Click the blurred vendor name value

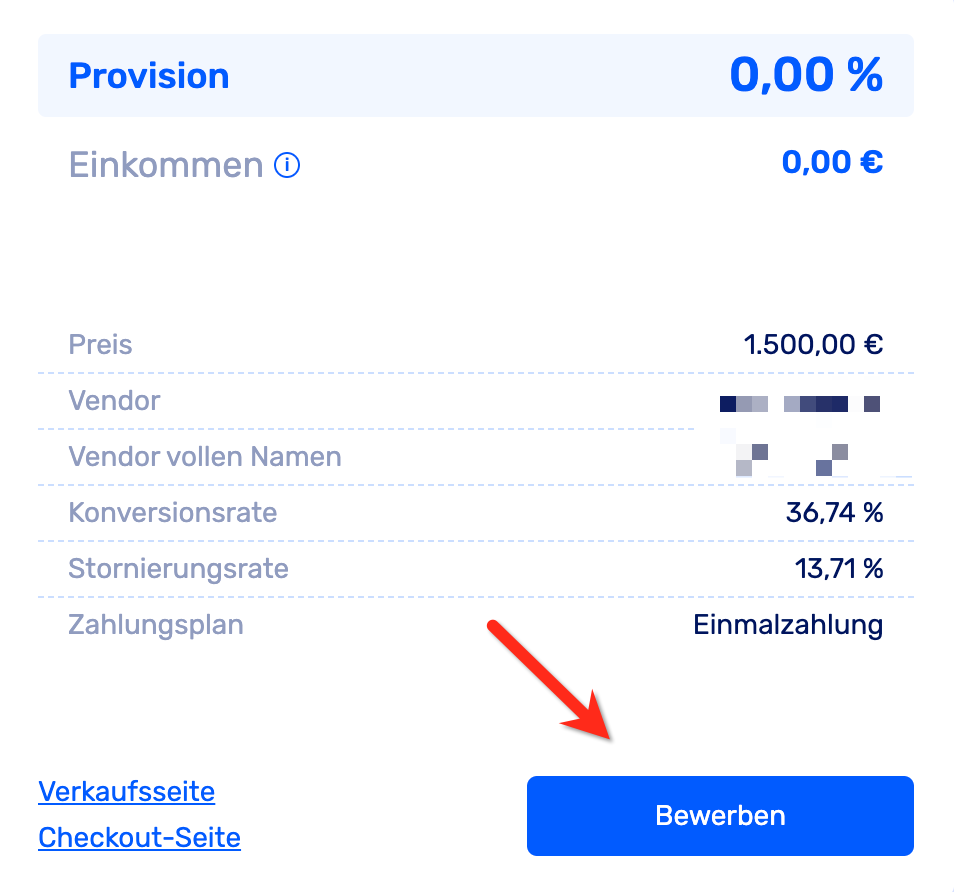(x=799, y=404)
